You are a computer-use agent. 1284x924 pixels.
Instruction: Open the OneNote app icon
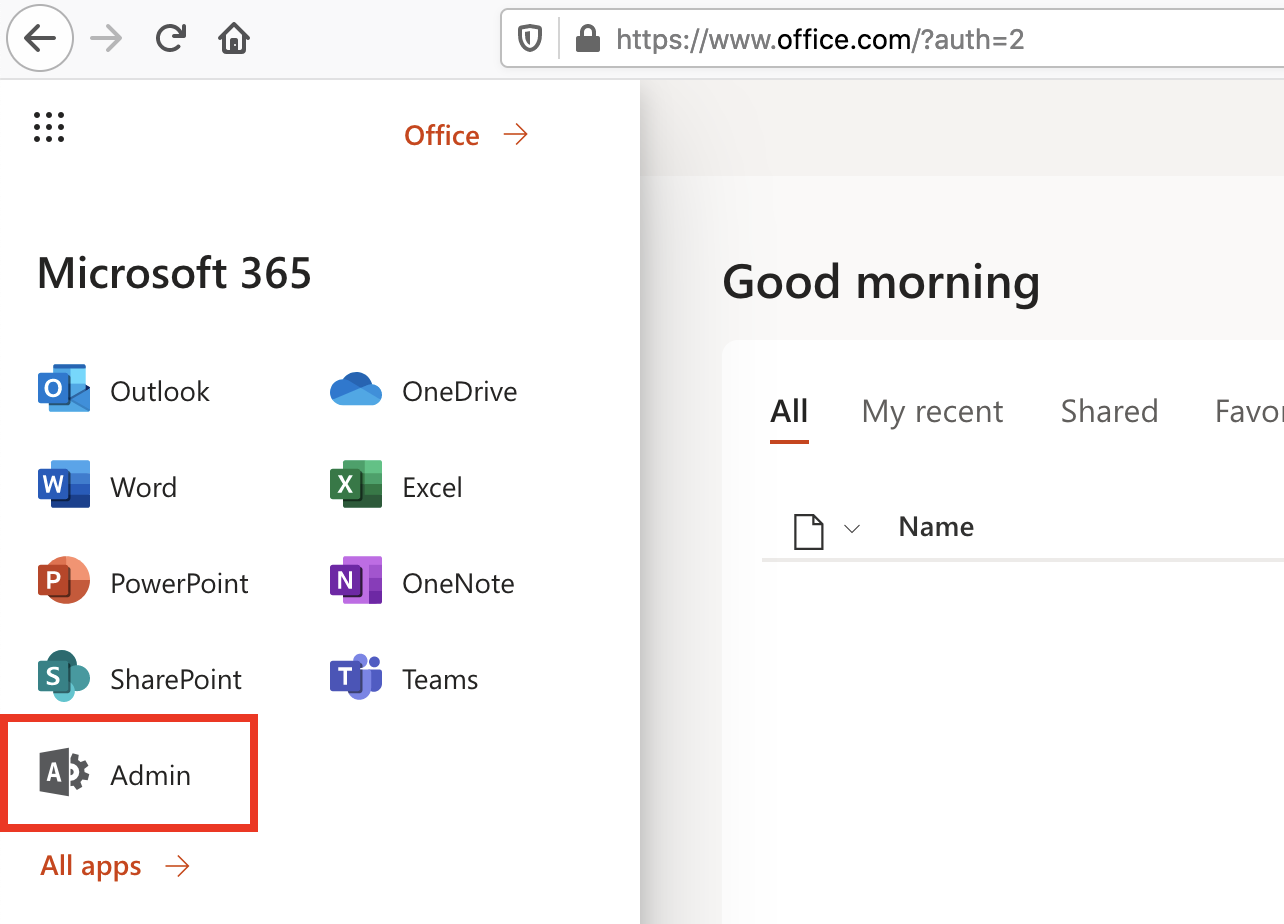coord(356,582)
